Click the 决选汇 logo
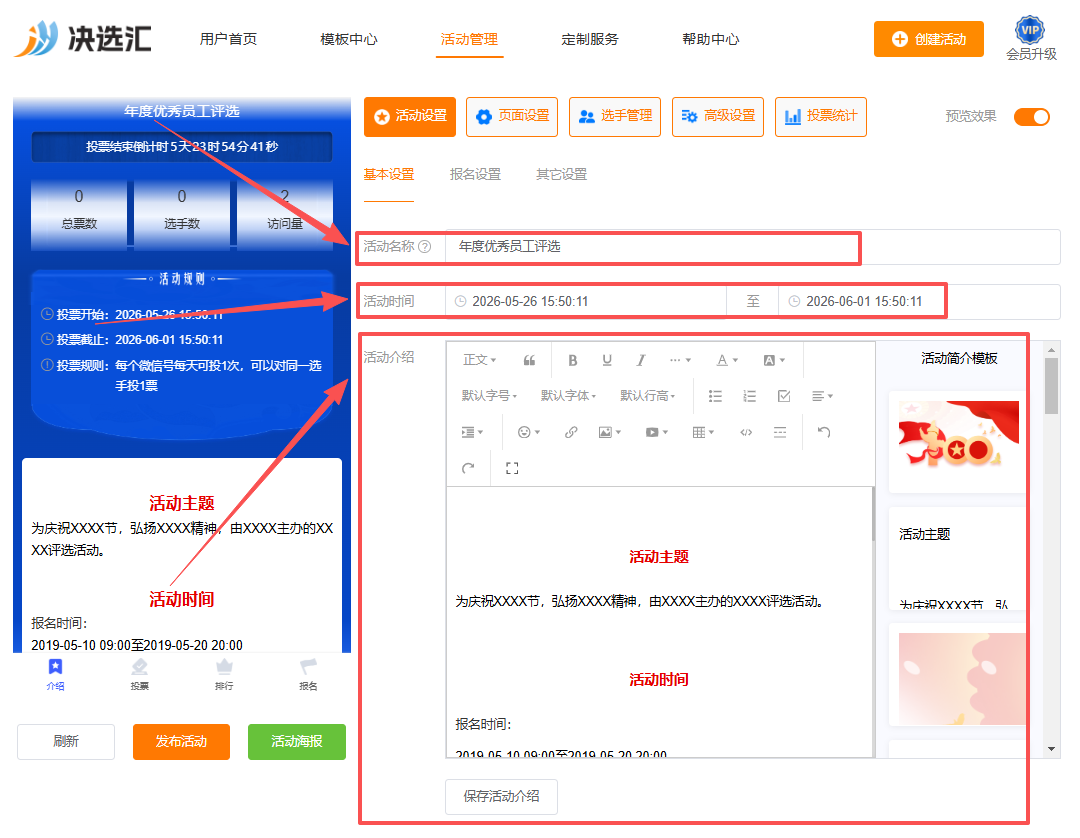 tap(83, 38)
